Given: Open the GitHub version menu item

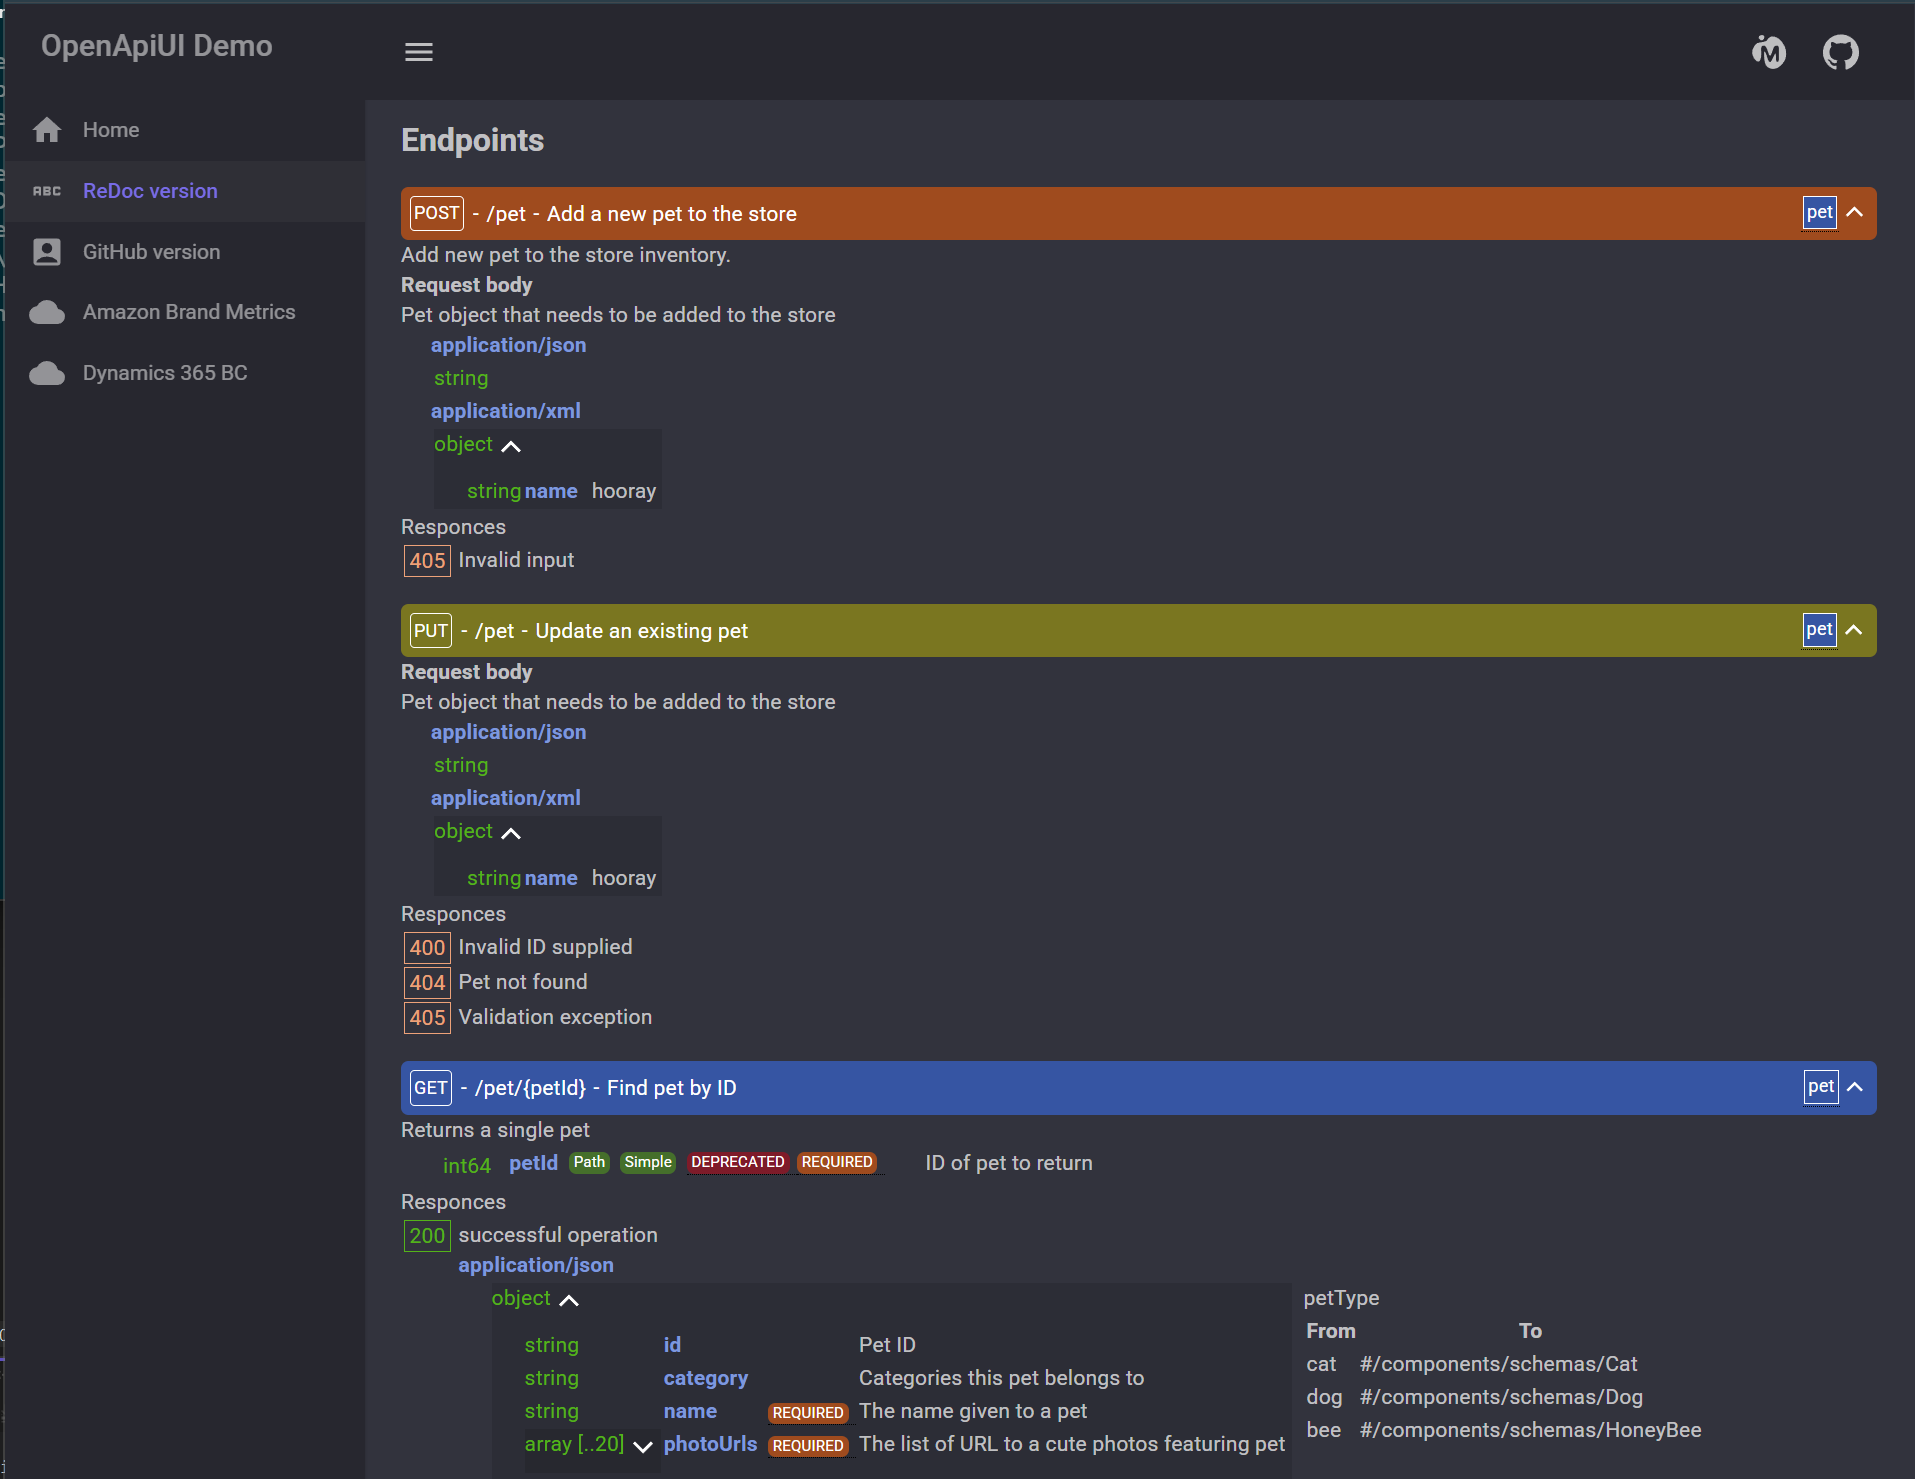Looking at the screenshot, I should [x=151, y=252].
